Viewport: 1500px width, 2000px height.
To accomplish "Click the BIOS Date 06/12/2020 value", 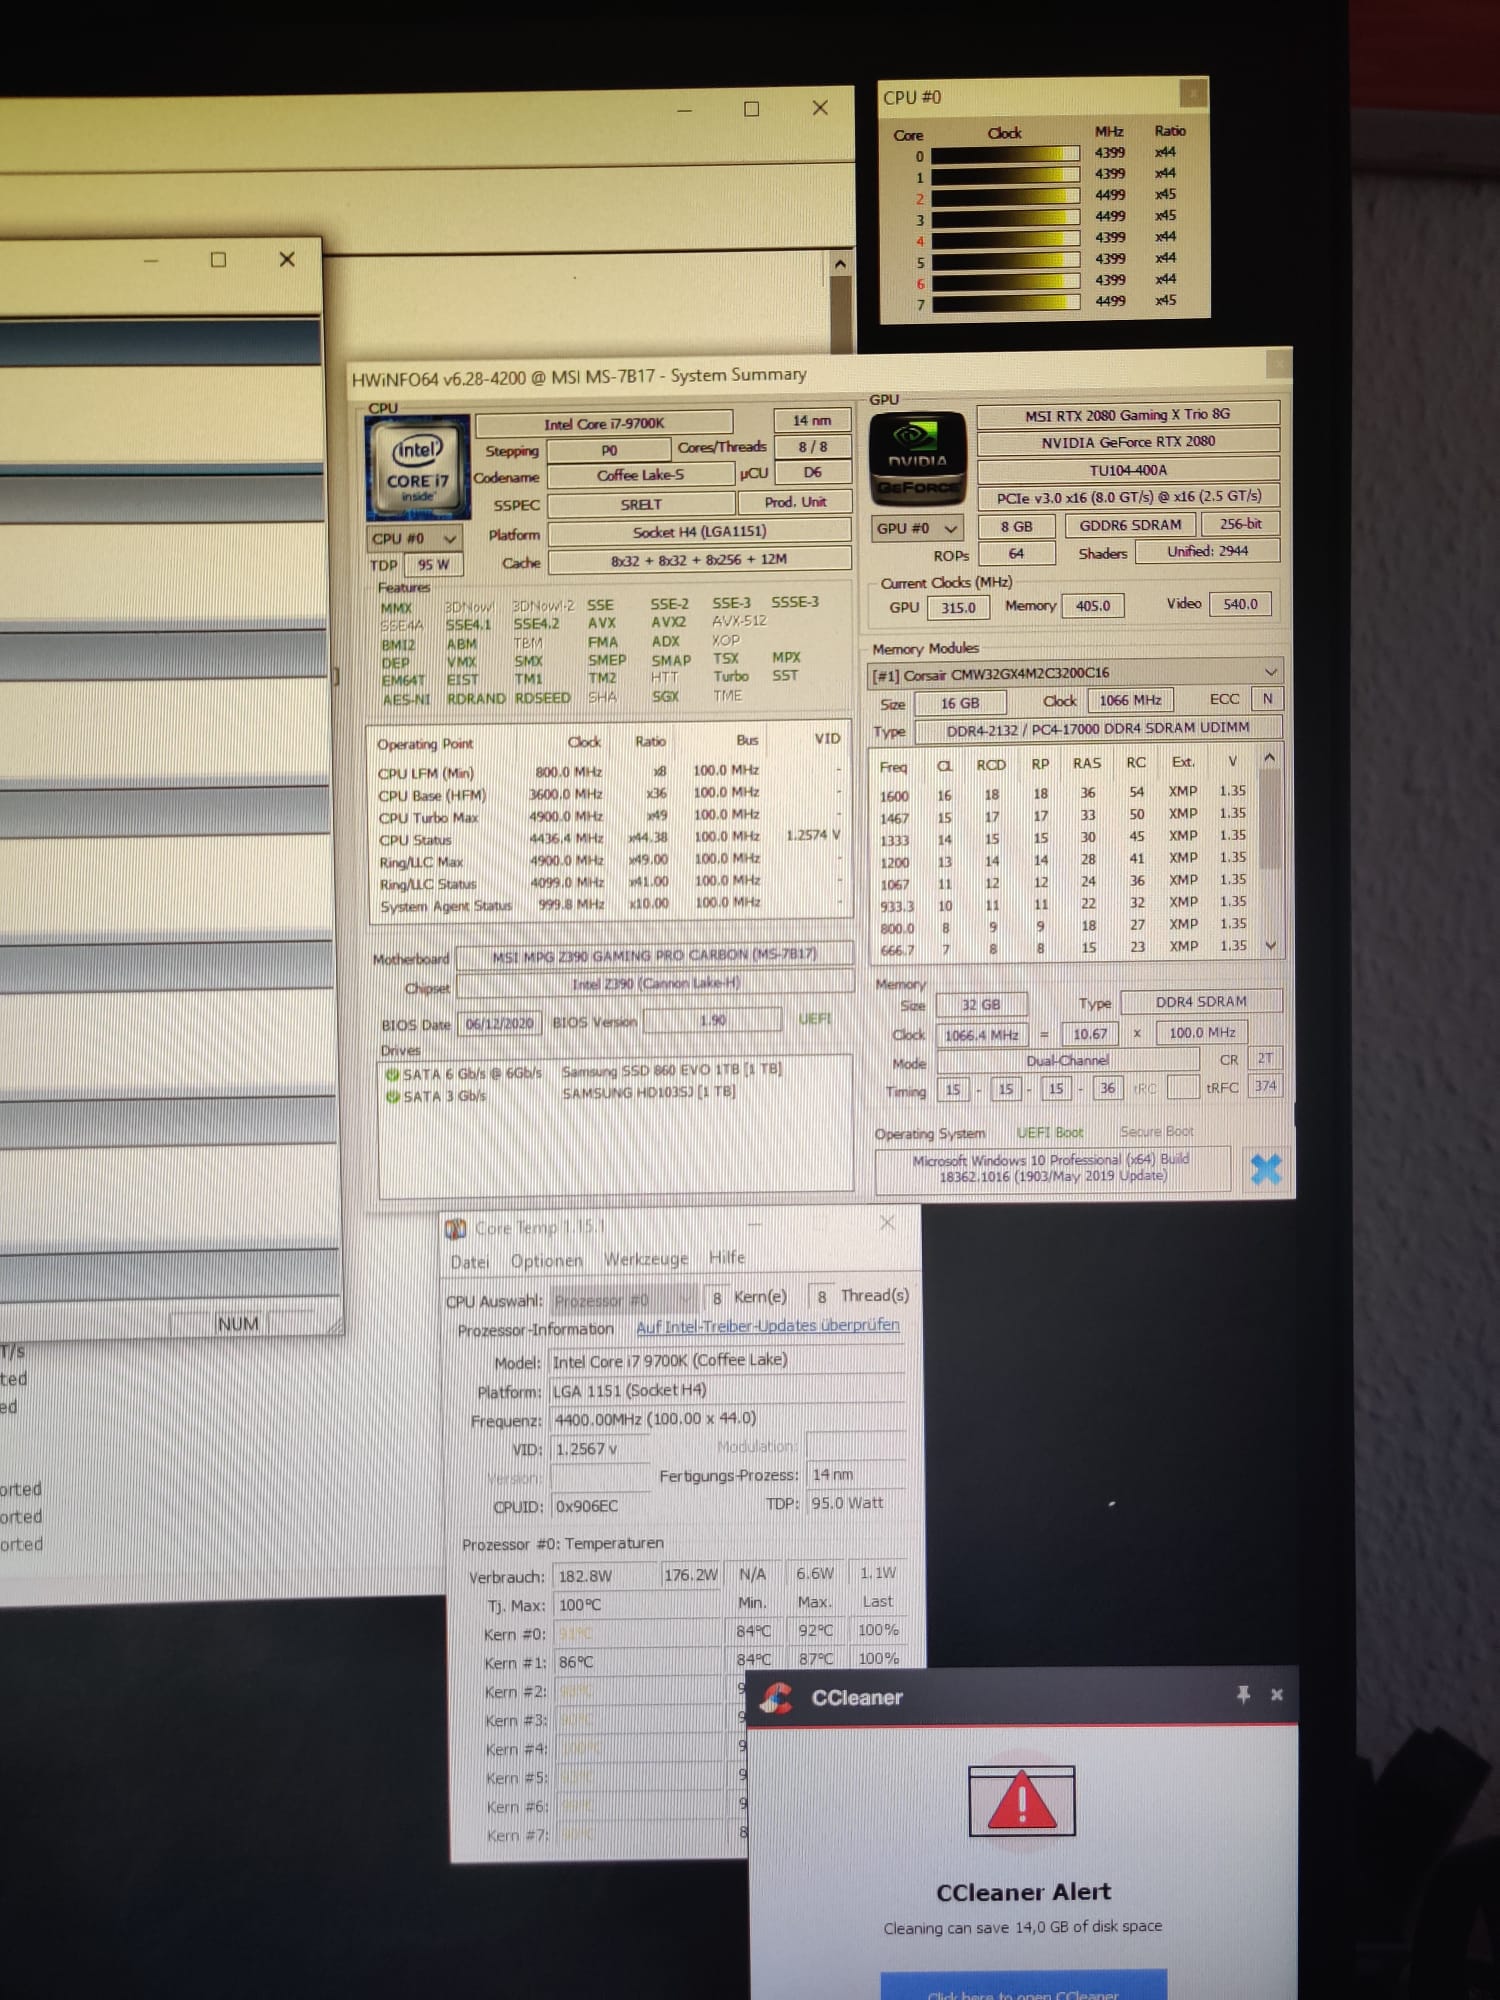I will coord(500,1023).
